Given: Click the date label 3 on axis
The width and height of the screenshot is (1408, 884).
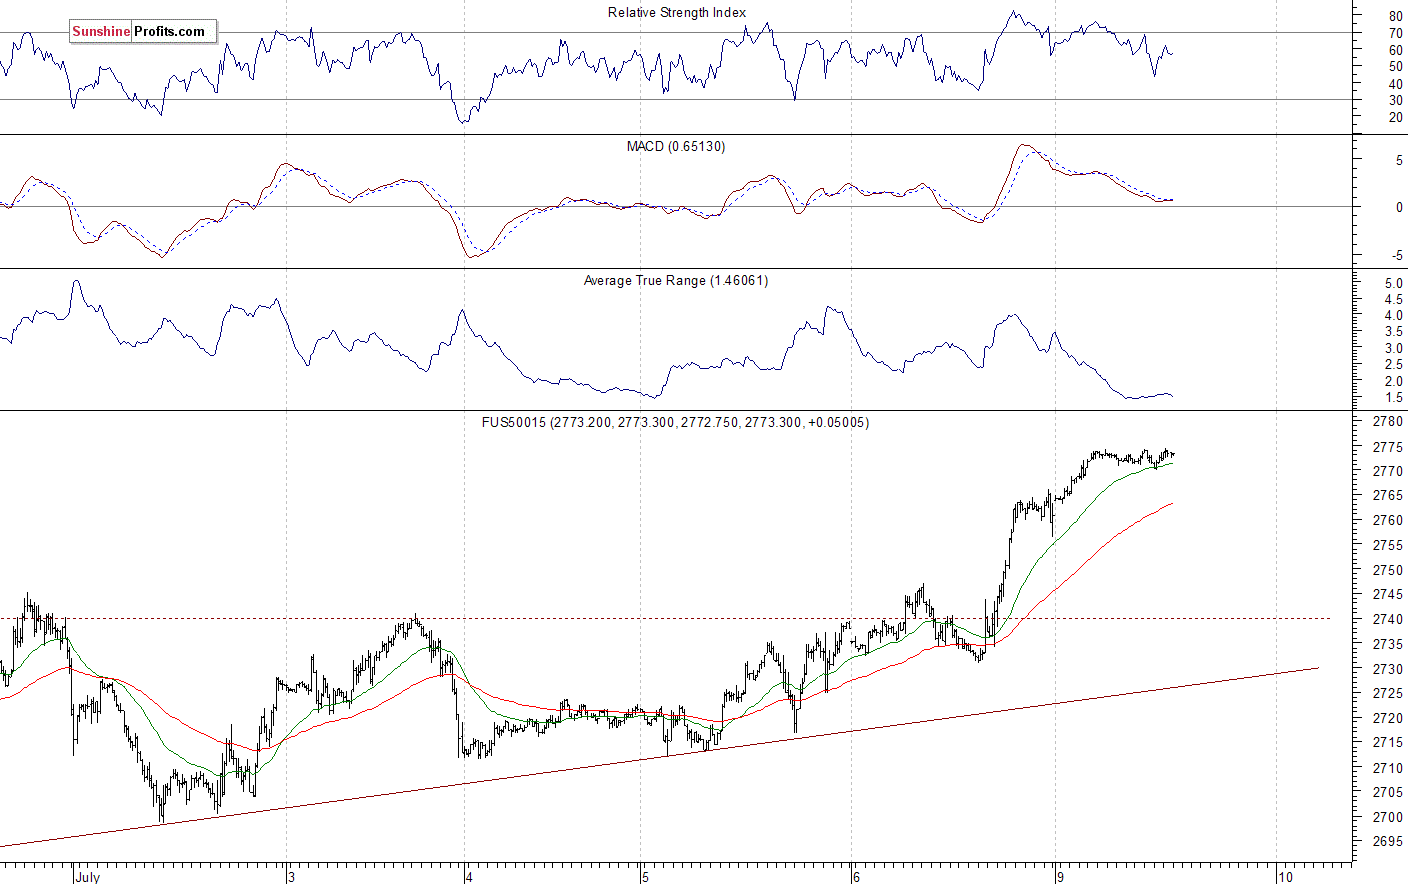Looking at the screenshot, I should click(291, 877).
